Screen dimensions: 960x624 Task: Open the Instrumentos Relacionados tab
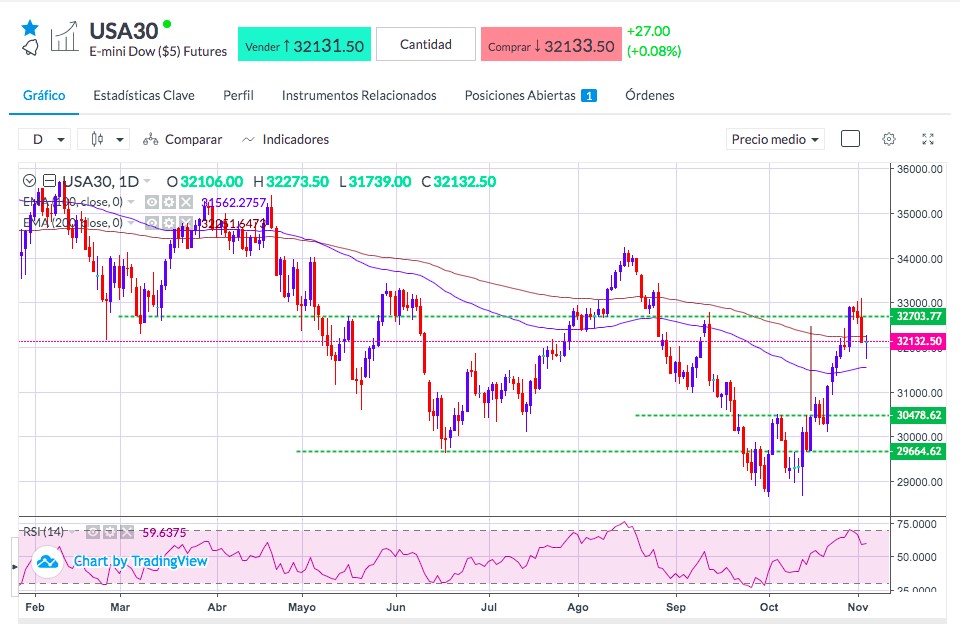click(359, 96)
